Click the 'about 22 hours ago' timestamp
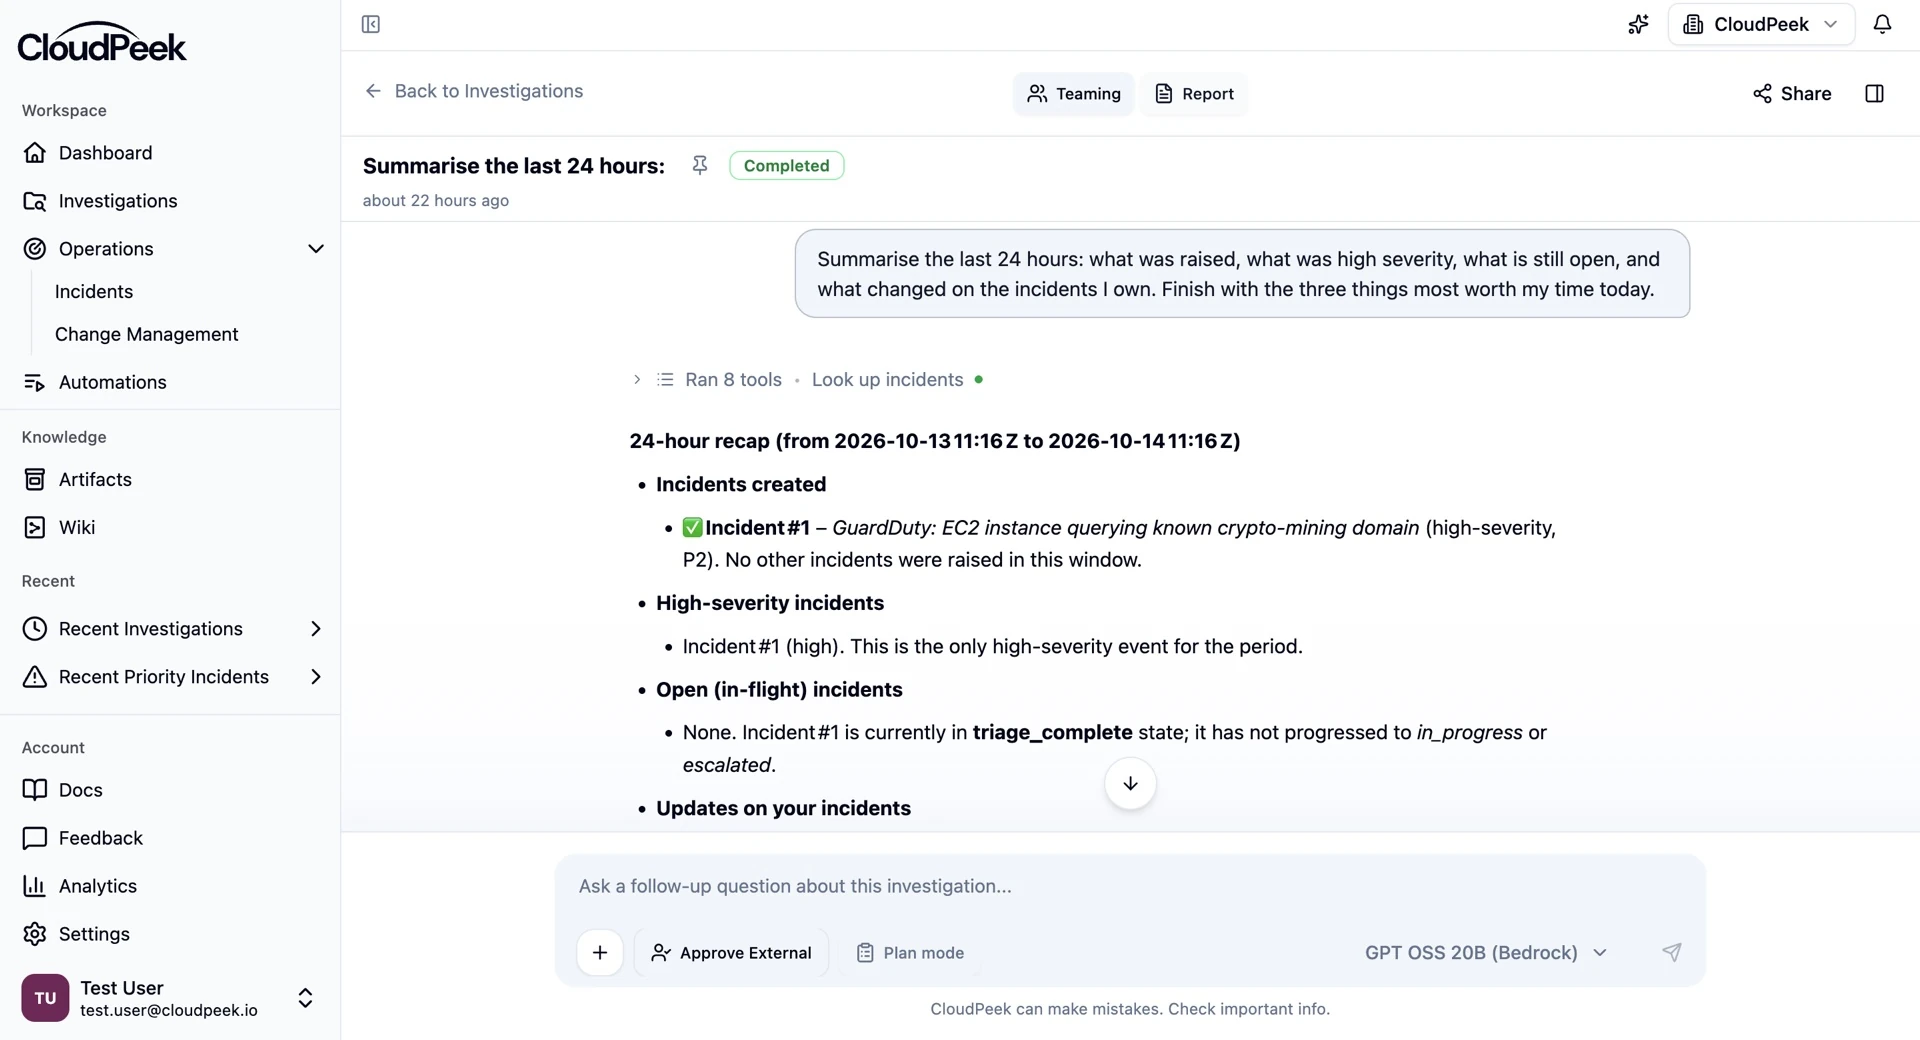The height and width of the screenshot is (1040, 1920). coord(436,200)
